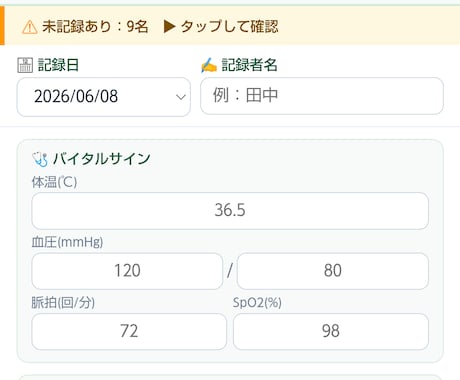460x380 pixels.
Task: Click the 血圧(mmHg) label
Action: tap(67, 242)
